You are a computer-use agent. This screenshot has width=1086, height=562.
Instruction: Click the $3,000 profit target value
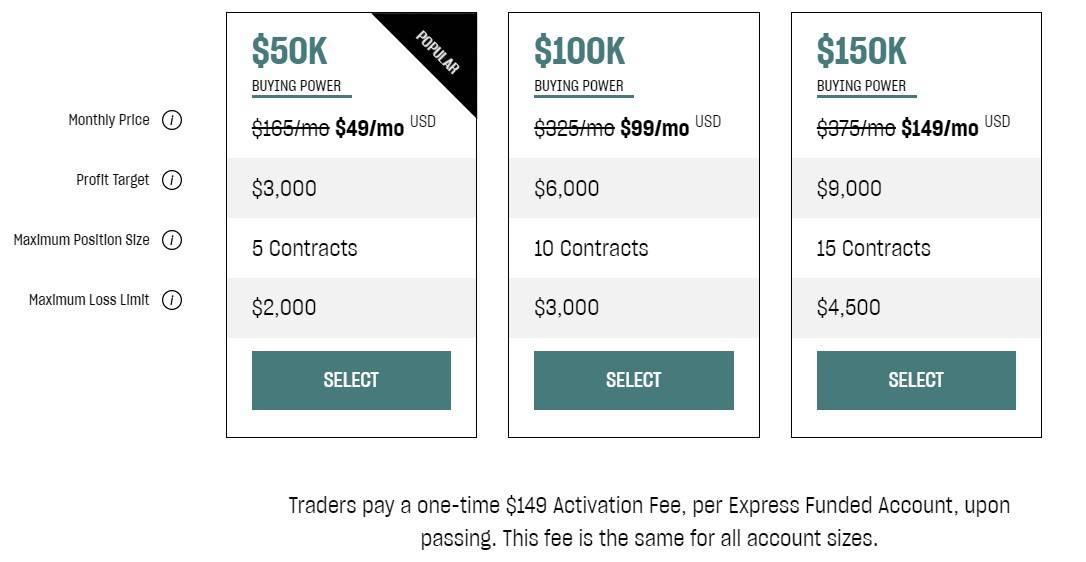(284, 188)
